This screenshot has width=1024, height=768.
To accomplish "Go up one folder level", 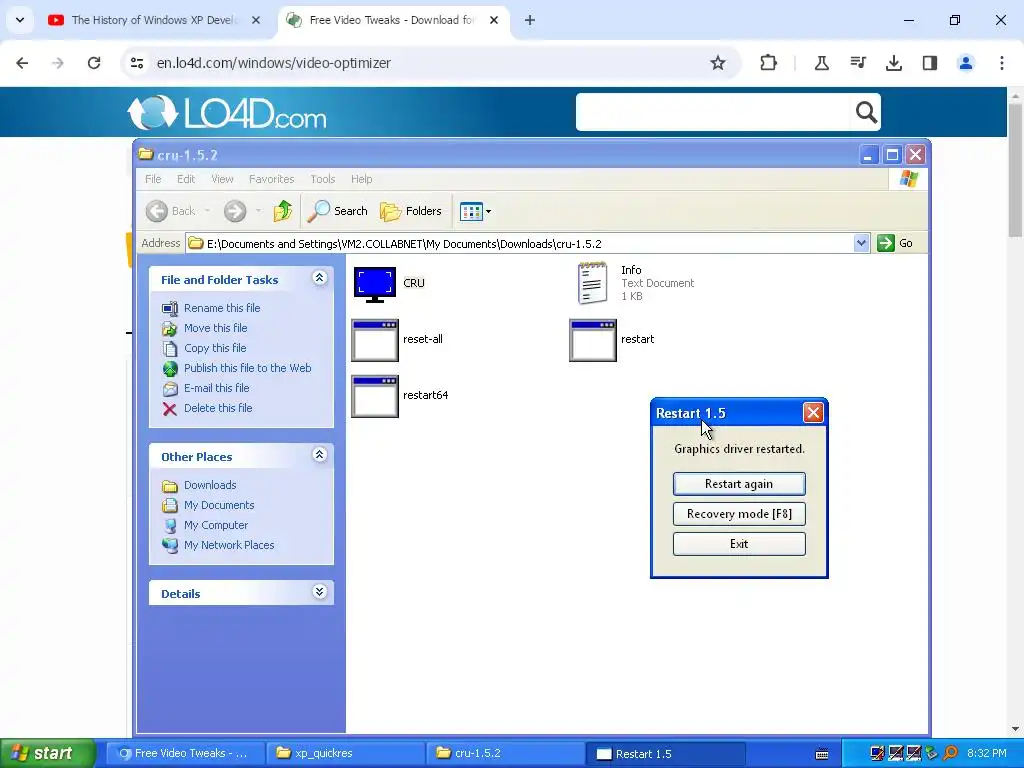I will tap(282, 211).
